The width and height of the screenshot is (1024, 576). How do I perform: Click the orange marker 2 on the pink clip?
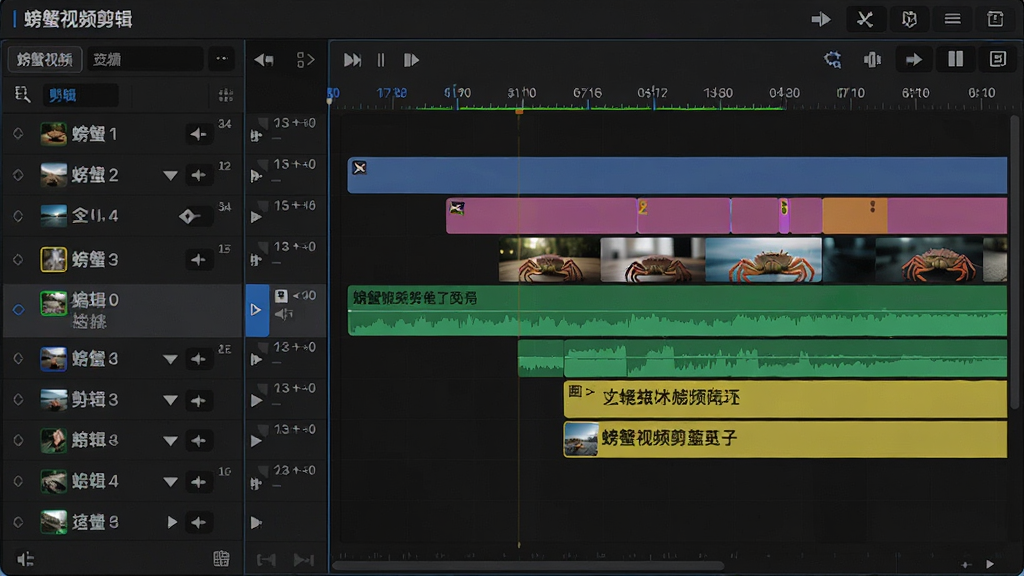coord(643,208)
